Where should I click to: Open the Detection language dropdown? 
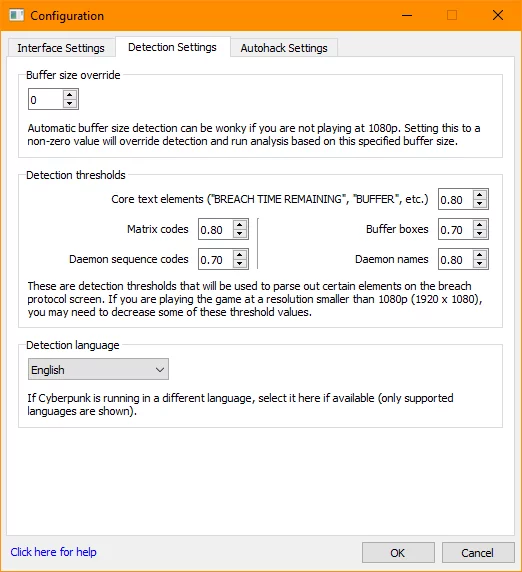click(x=98, y=369)
